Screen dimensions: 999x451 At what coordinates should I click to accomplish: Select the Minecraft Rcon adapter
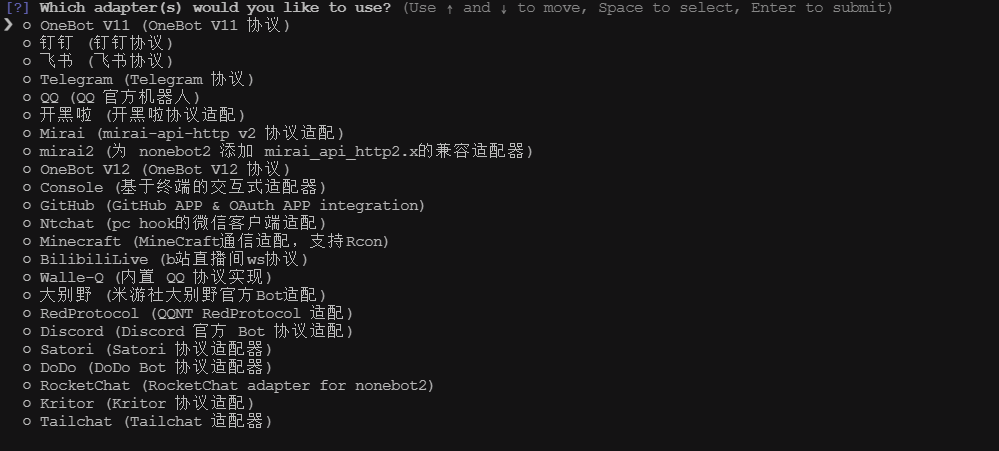coord(206,241)
